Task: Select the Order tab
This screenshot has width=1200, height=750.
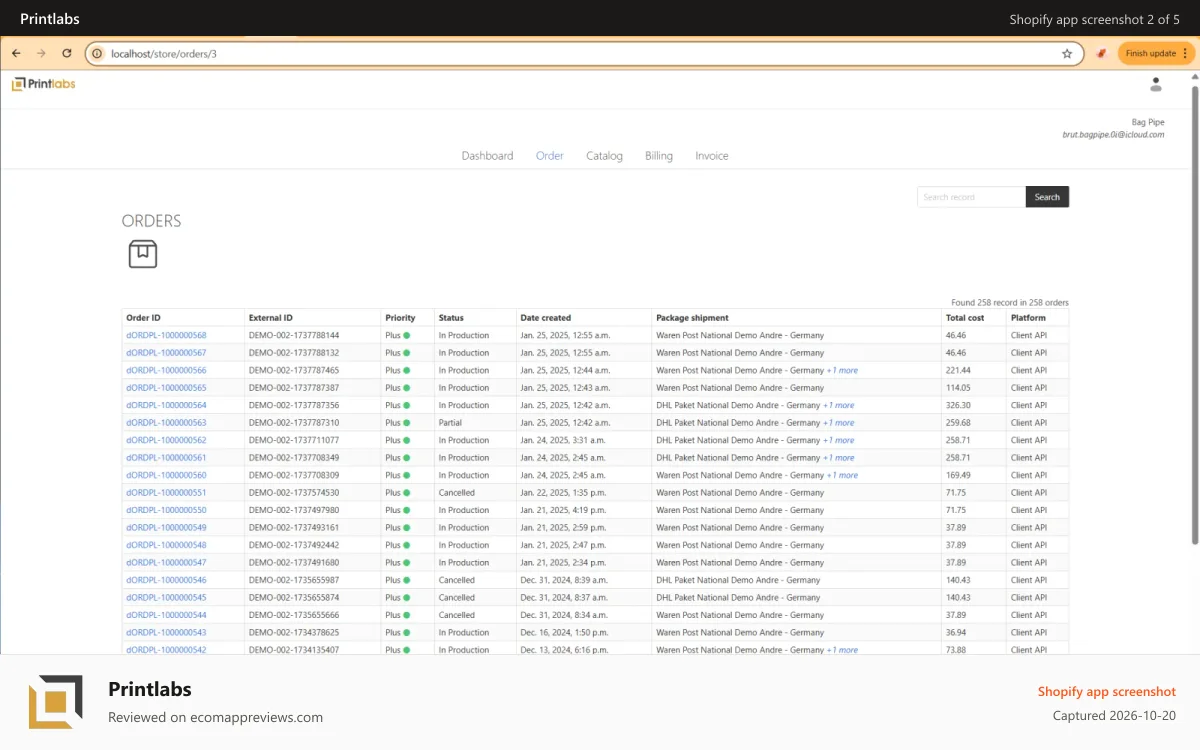Action: (x=550, y=156)
